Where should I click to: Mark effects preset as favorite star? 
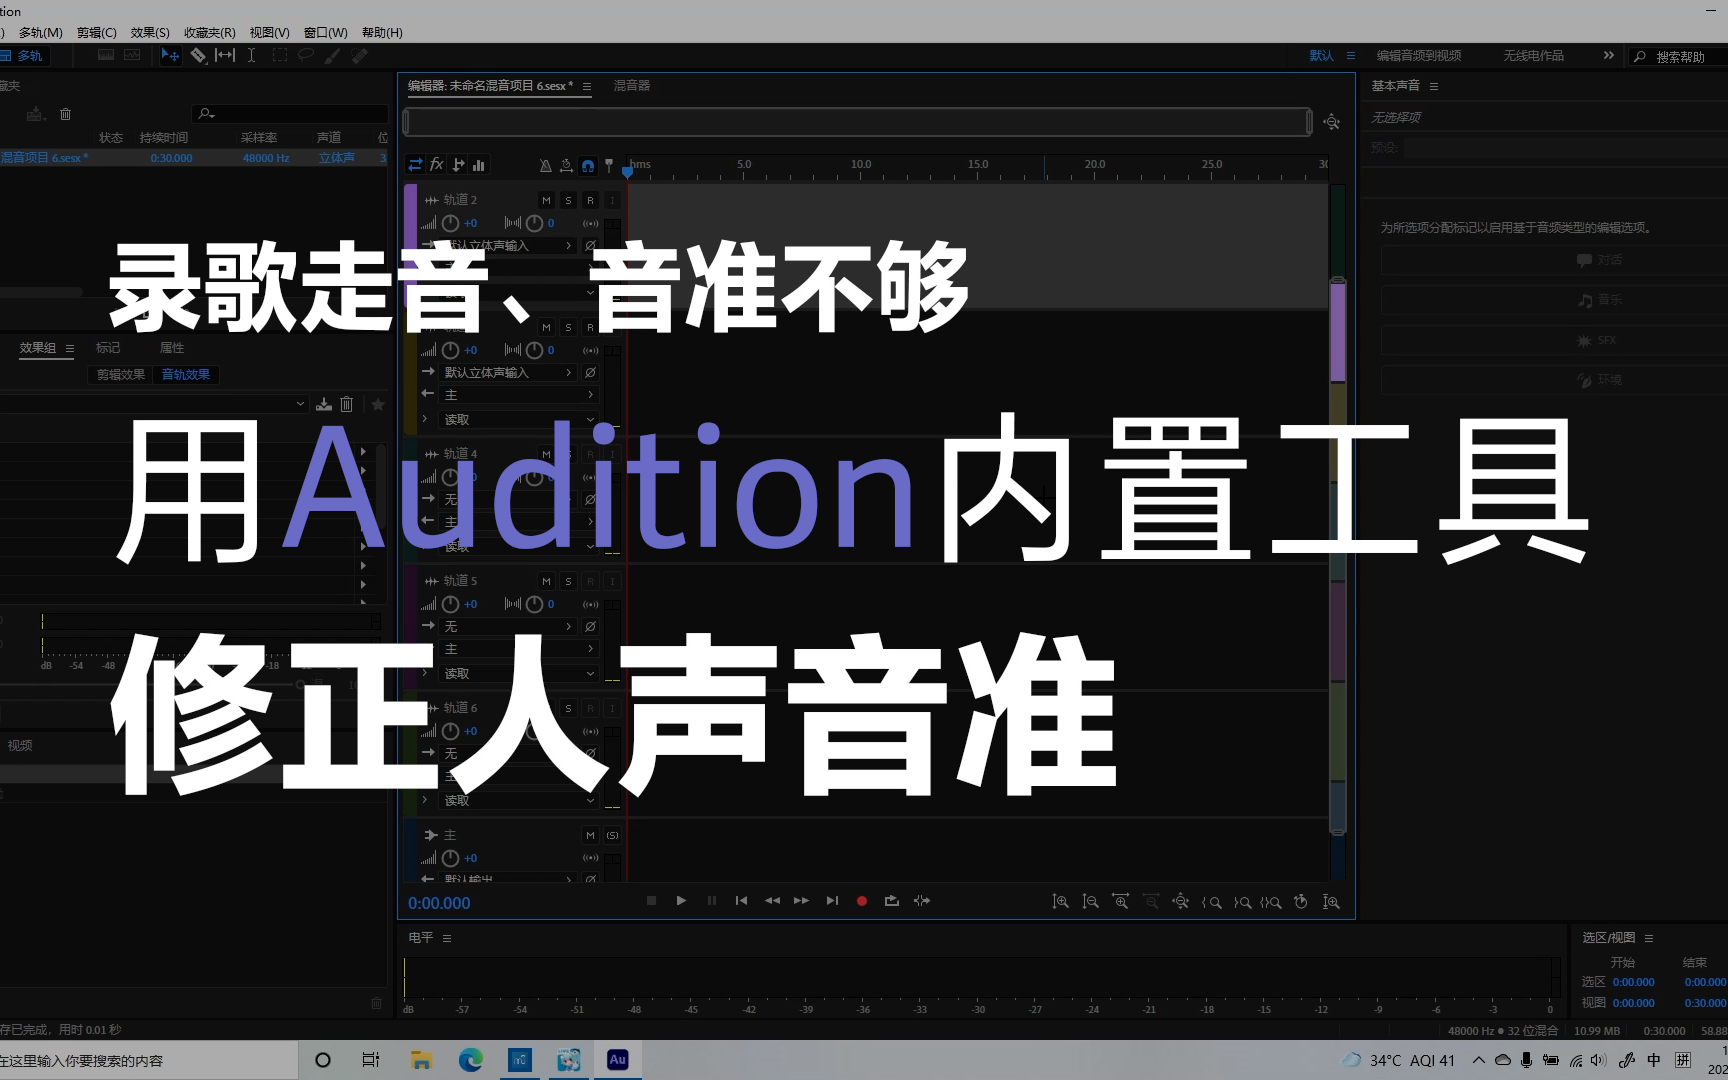pyautogui.click(x=378, y=404)
